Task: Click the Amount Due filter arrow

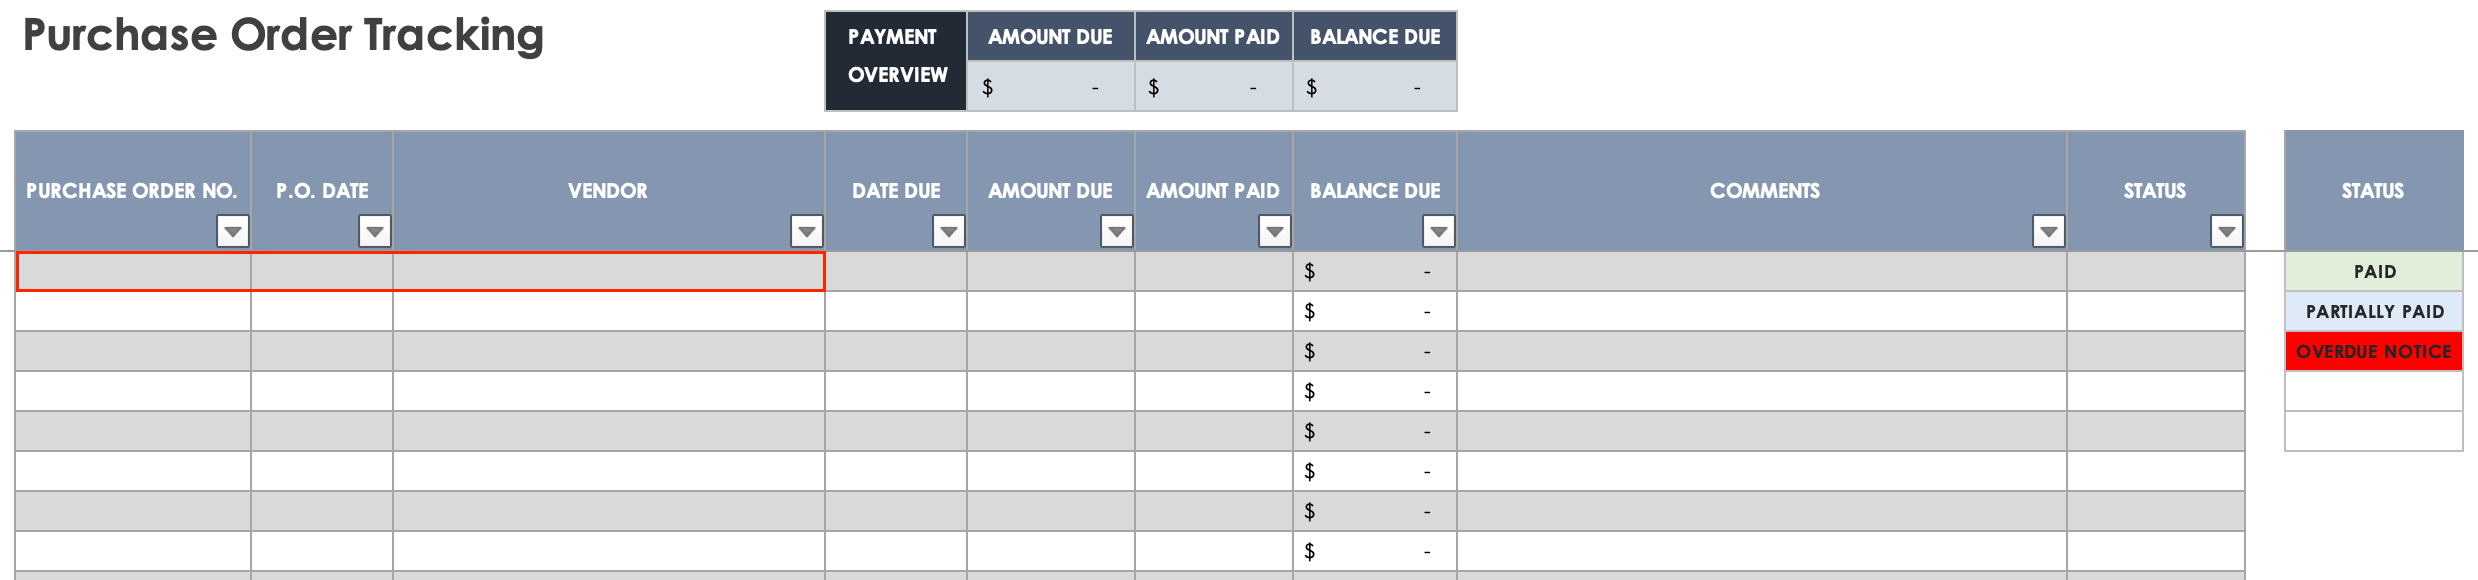Action: pyautogui.click(x=1116, y=232)
